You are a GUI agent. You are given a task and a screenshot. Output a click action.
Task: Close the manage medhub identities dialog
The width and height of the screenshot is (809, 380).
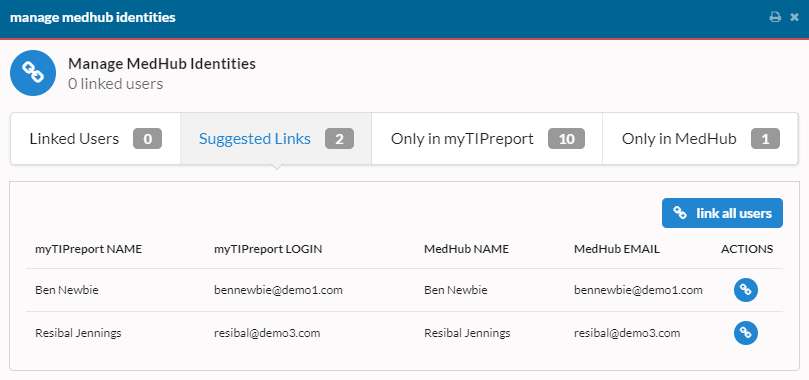click(x=795, y=18)
